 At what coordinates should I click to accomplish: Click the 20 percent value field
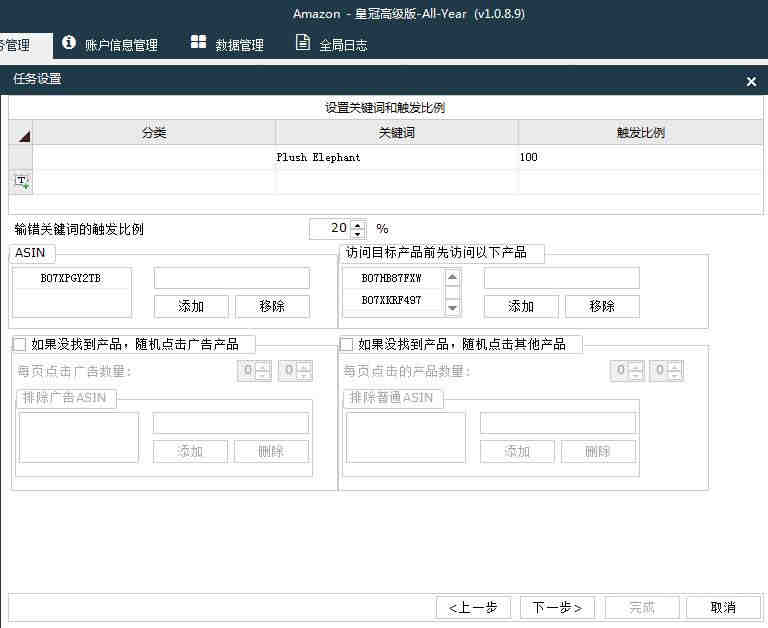pyautogui.click(x=331, y=228)
